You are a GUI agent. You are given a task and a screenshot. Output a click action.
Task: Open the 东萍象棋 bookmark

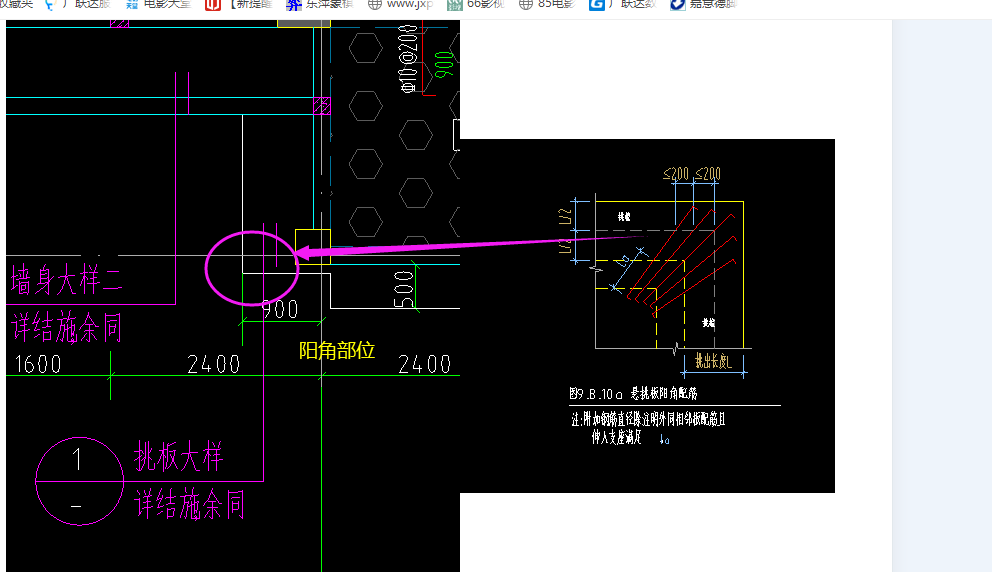[319, 4]
